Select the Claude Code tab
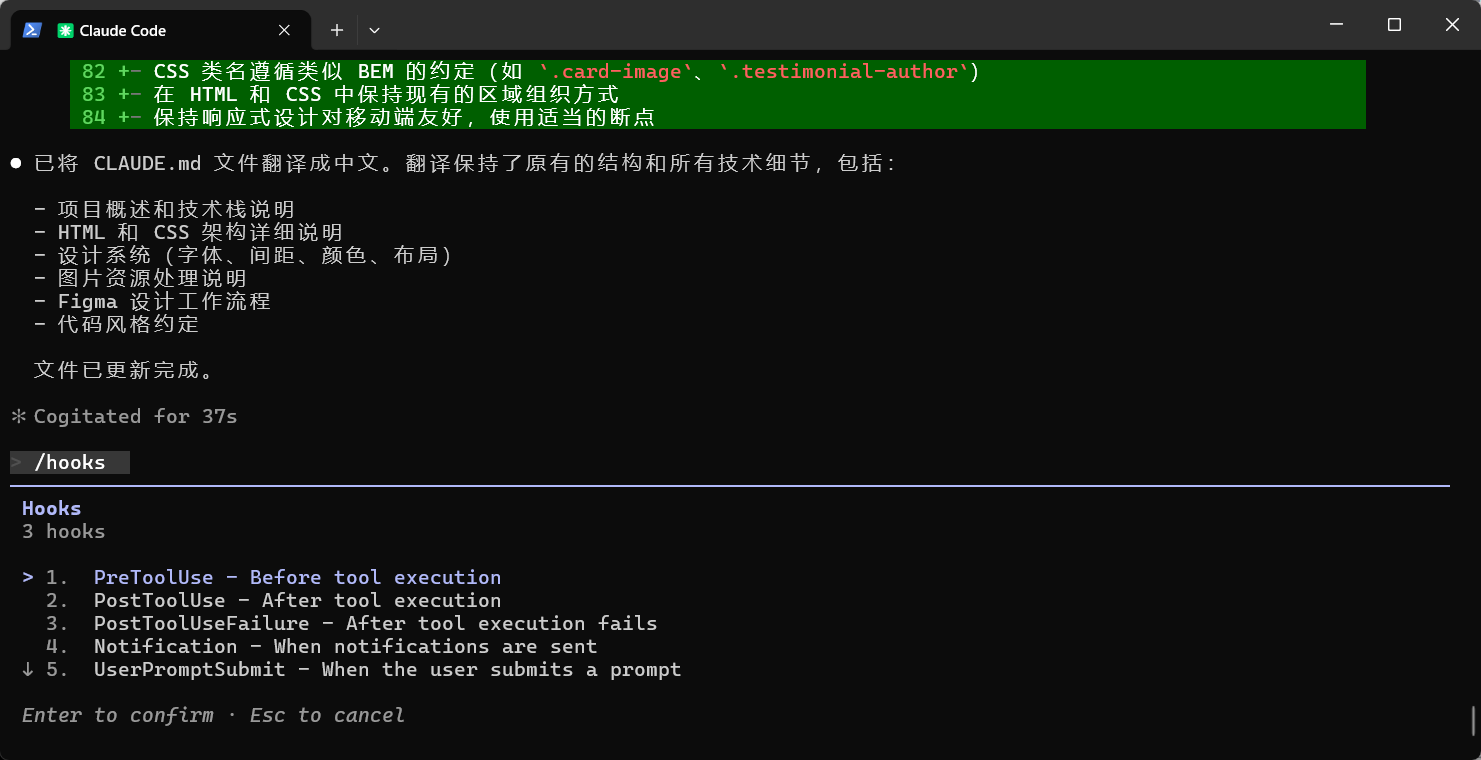 160,30
